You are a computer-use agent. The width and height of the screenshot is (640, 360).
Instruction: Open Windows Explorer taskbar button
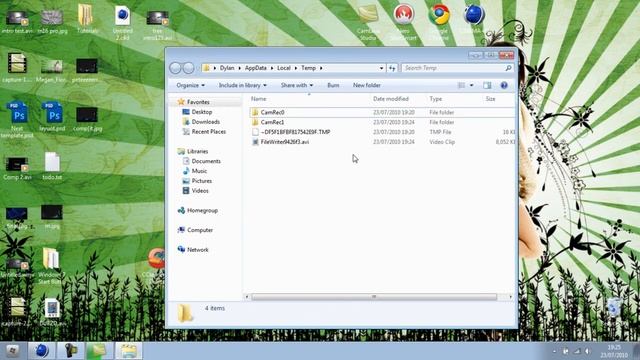(128, 351)
